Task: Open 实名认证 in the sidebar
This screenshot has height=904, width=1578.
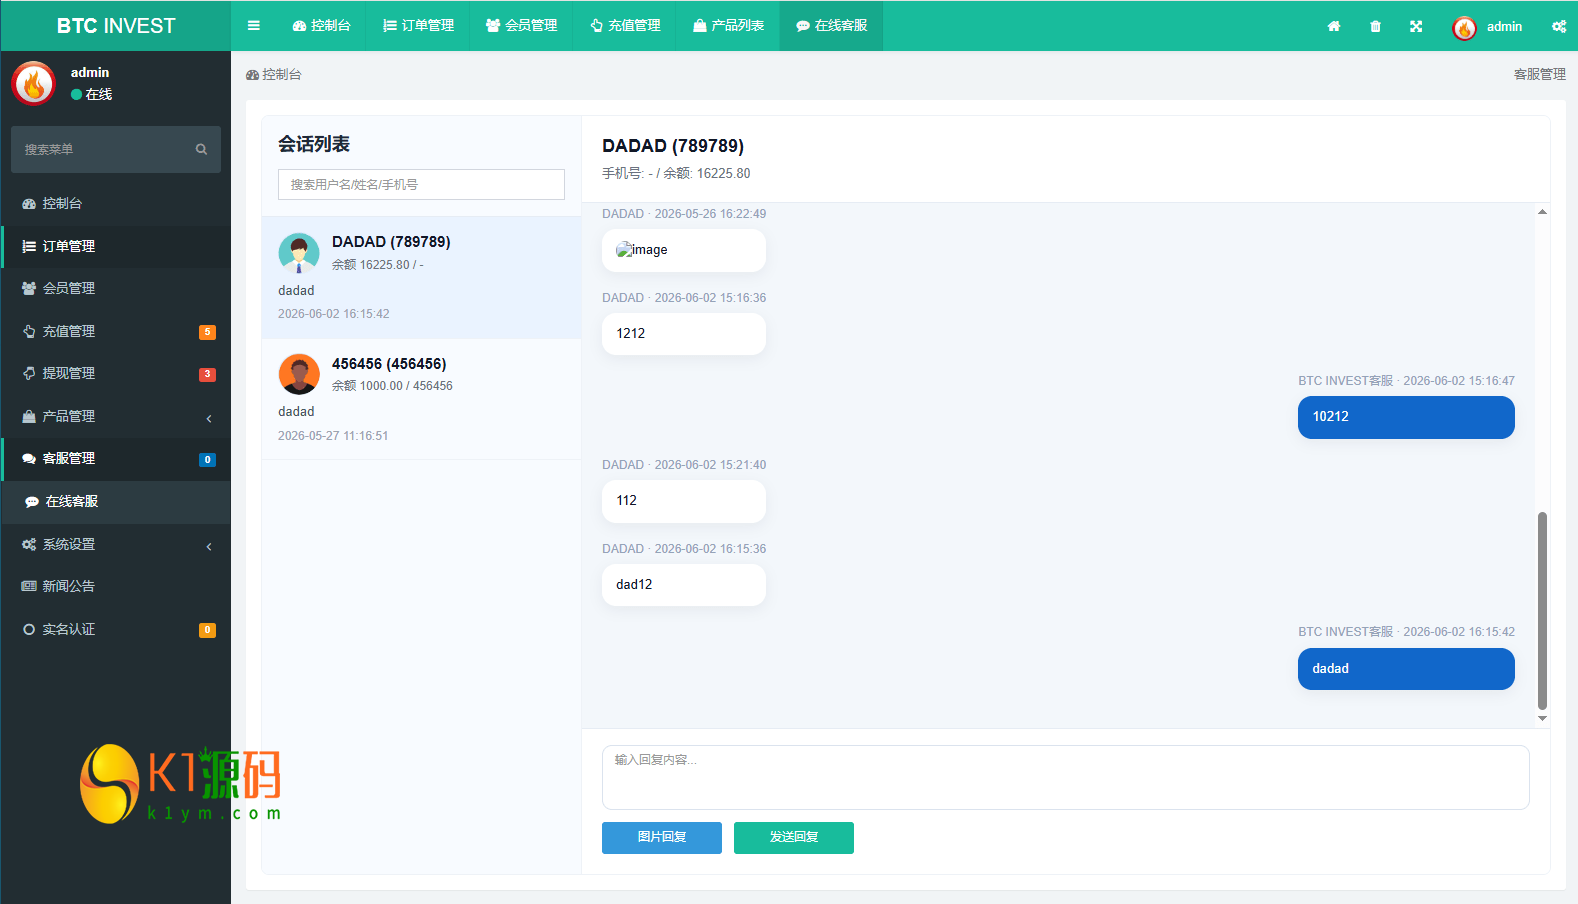Action: (116, 629)
